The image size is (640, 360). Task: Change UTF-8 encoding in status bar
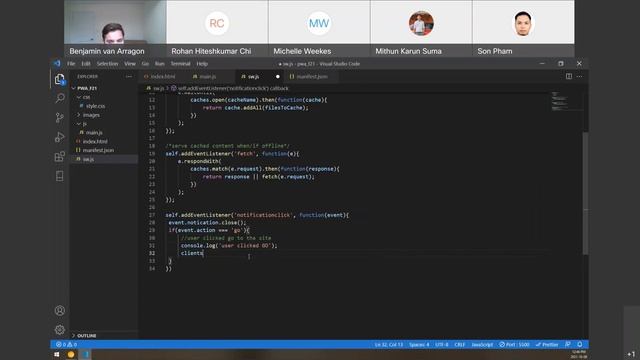(x=442, y=344)
